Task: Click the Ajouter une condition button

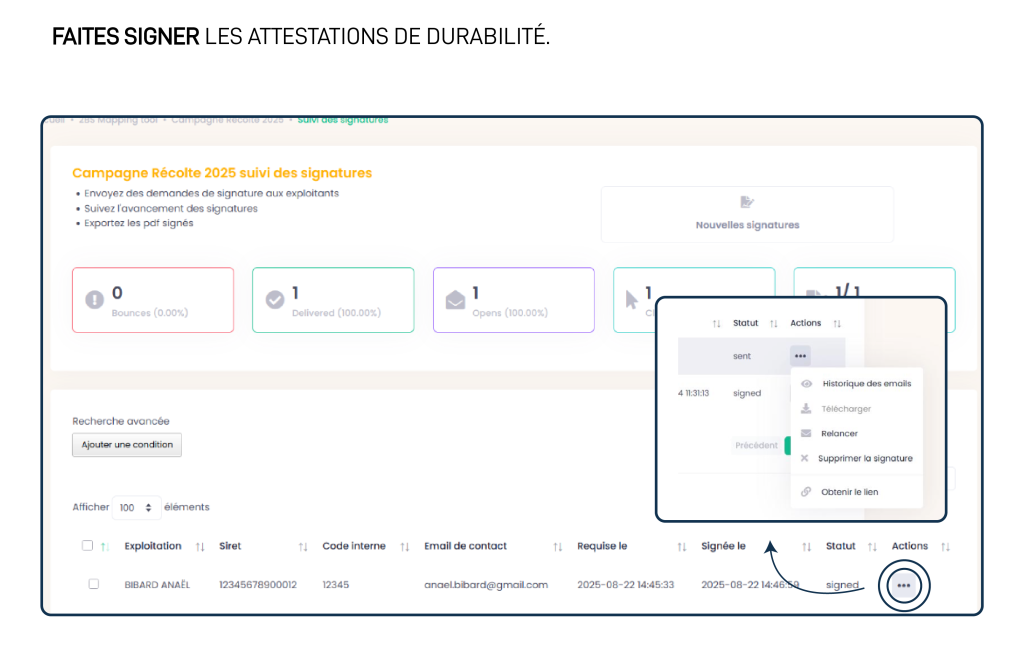Action: (127, 445)
